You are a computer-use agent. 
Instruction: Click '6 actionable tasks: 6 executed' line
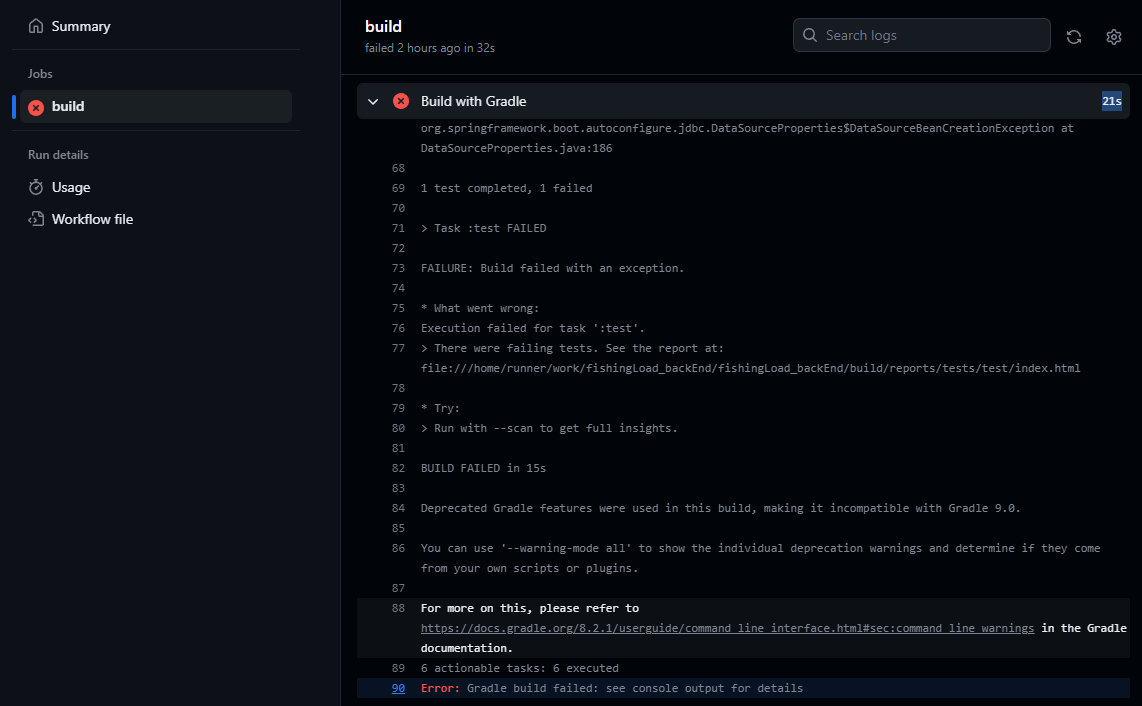click(x=520, y=668)
